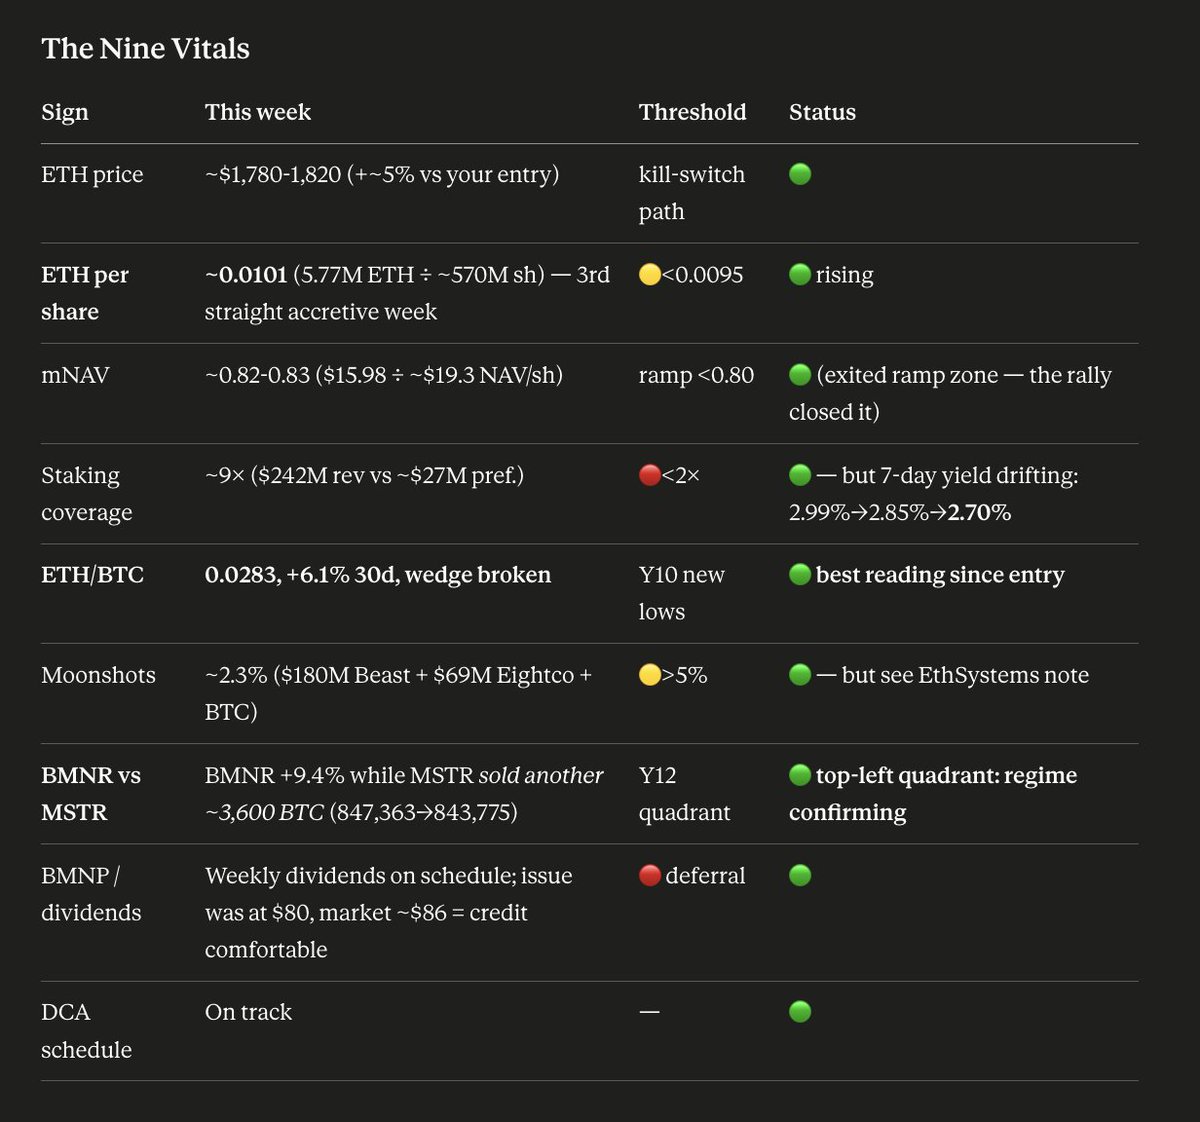The width and height of the screenshot is (1200, 1122).
Task: Click the 'Sign' column header
Action: 65,112
